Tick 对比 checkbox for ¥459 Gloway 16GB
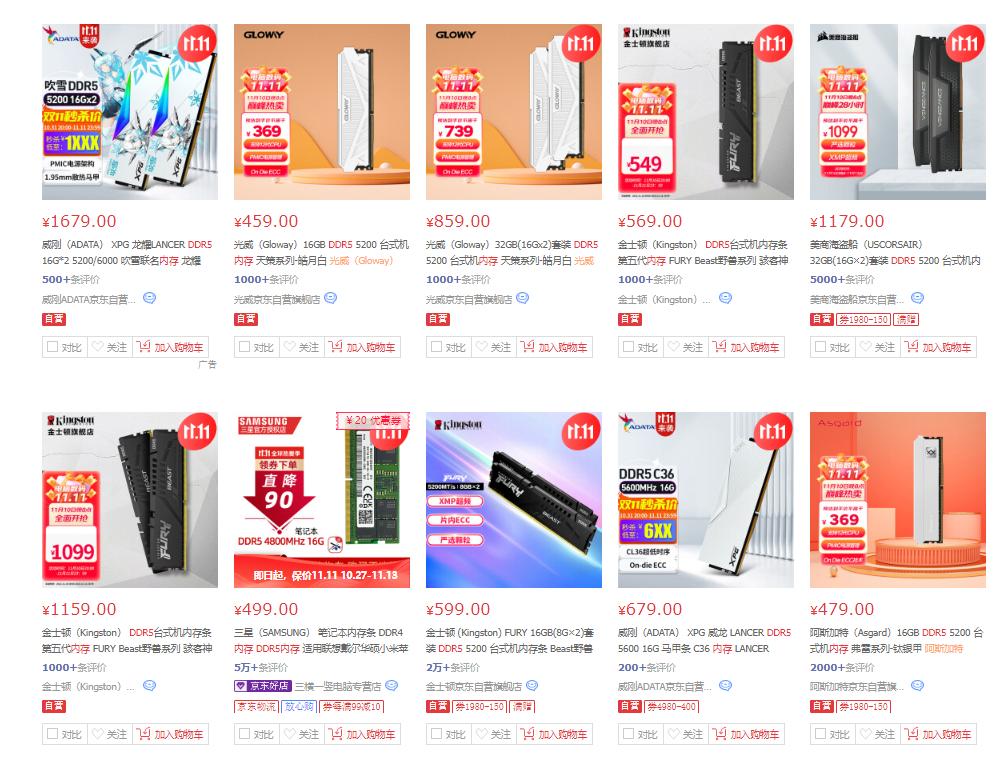Image resolution: width=1007 pixels, height=769 pixels. (x=244, y=347)
